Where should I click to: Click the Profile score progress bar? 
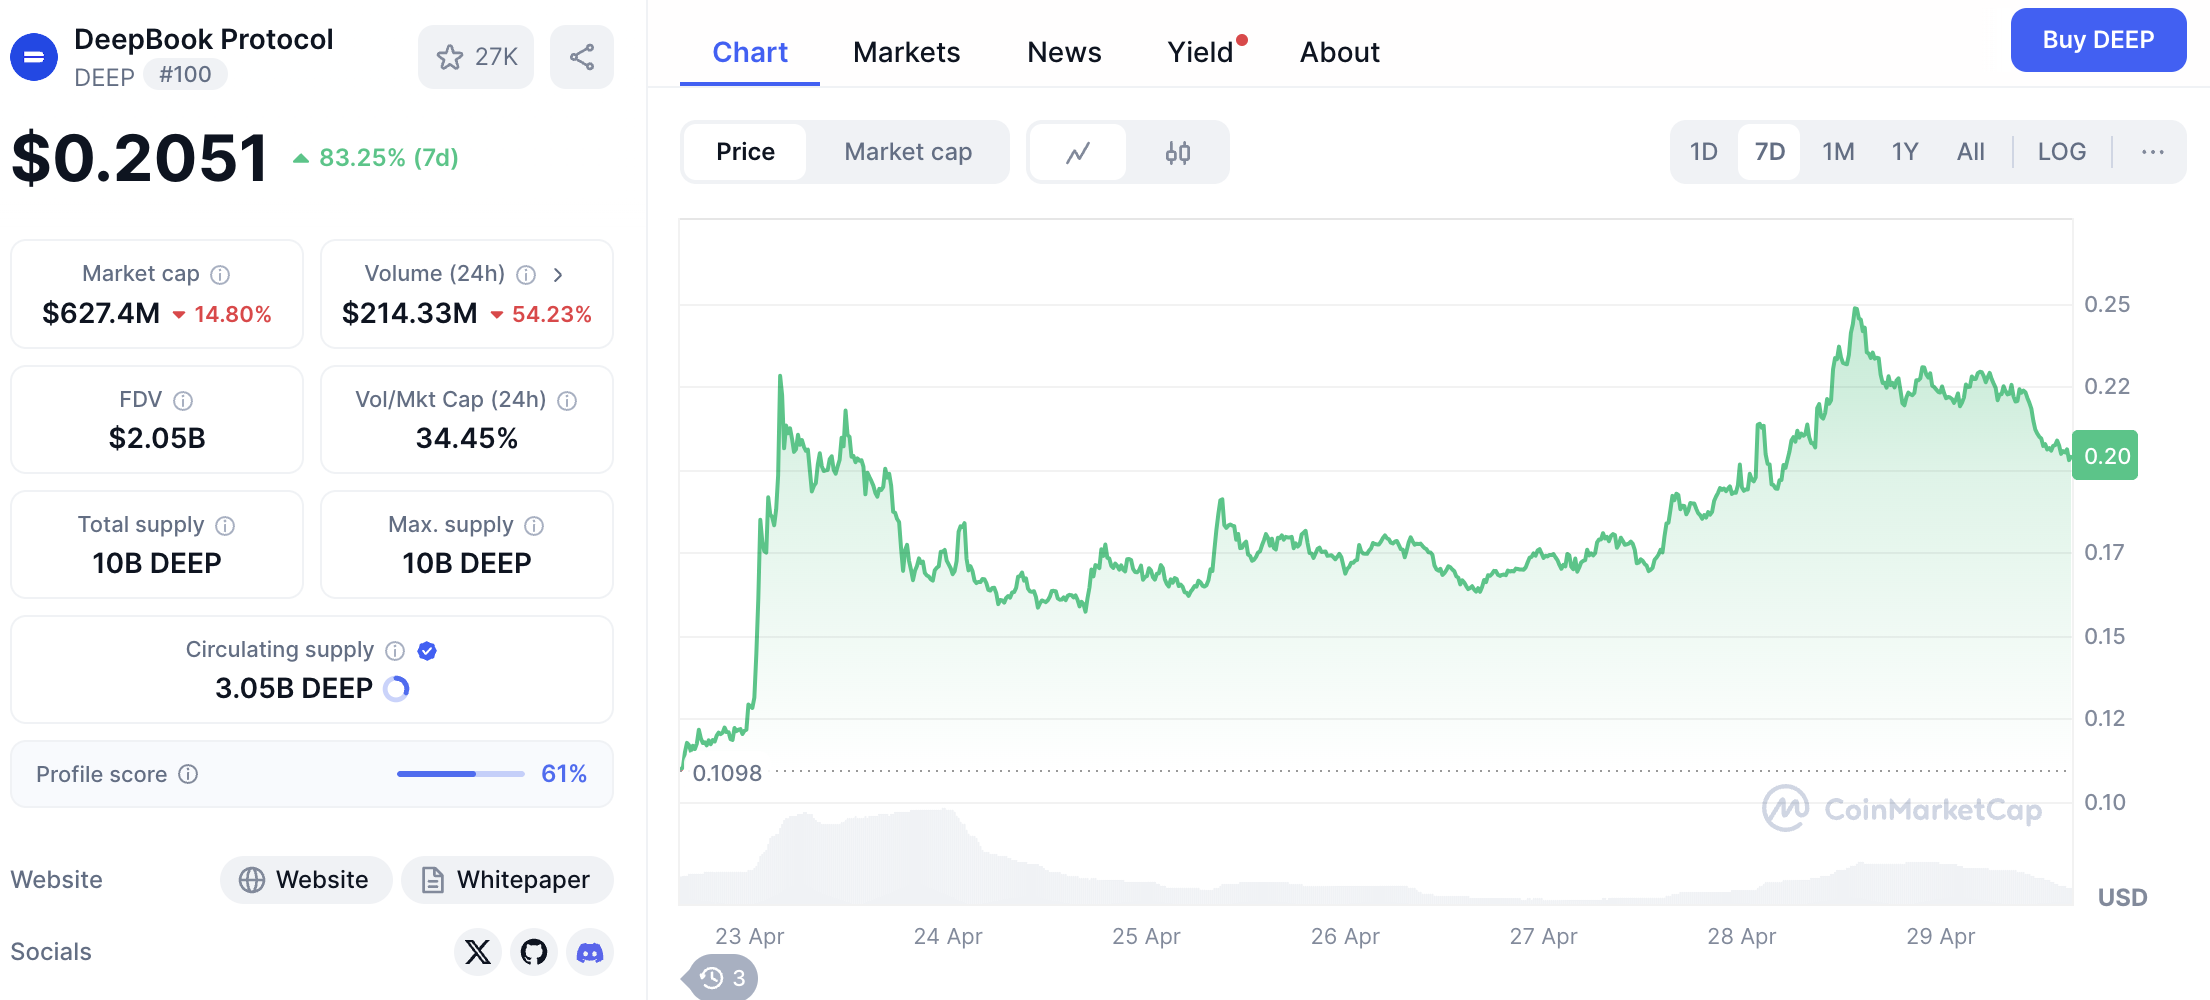click(460, 774)
